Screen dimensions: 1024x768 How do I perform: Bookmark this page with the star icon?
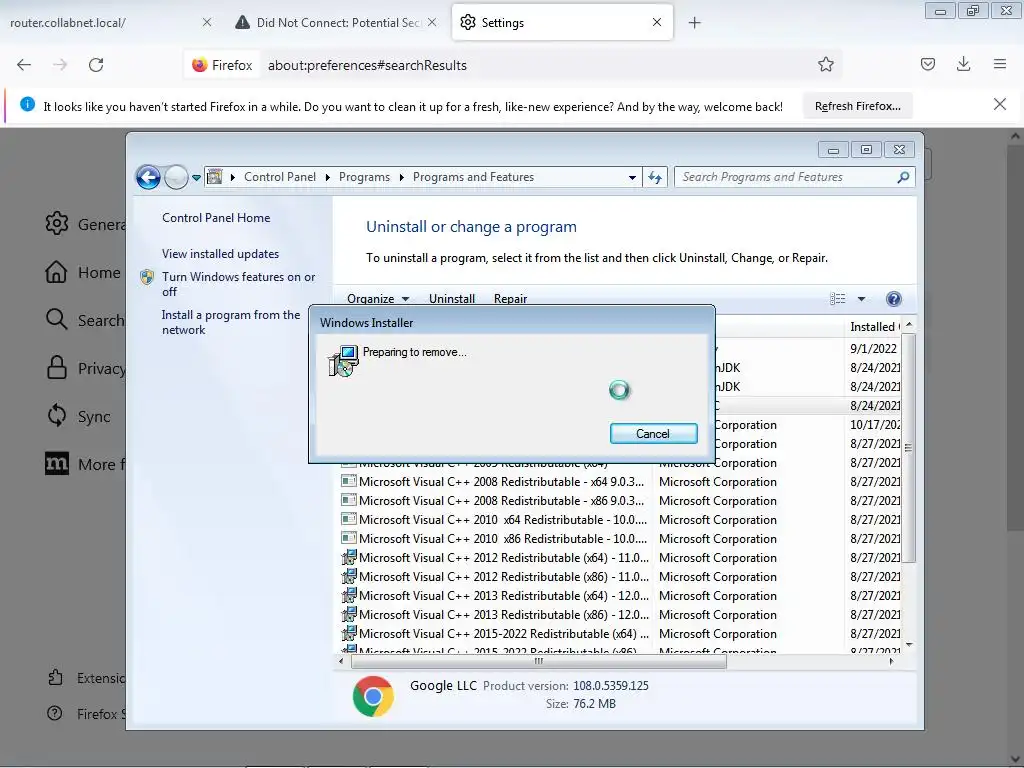(825, 64)
